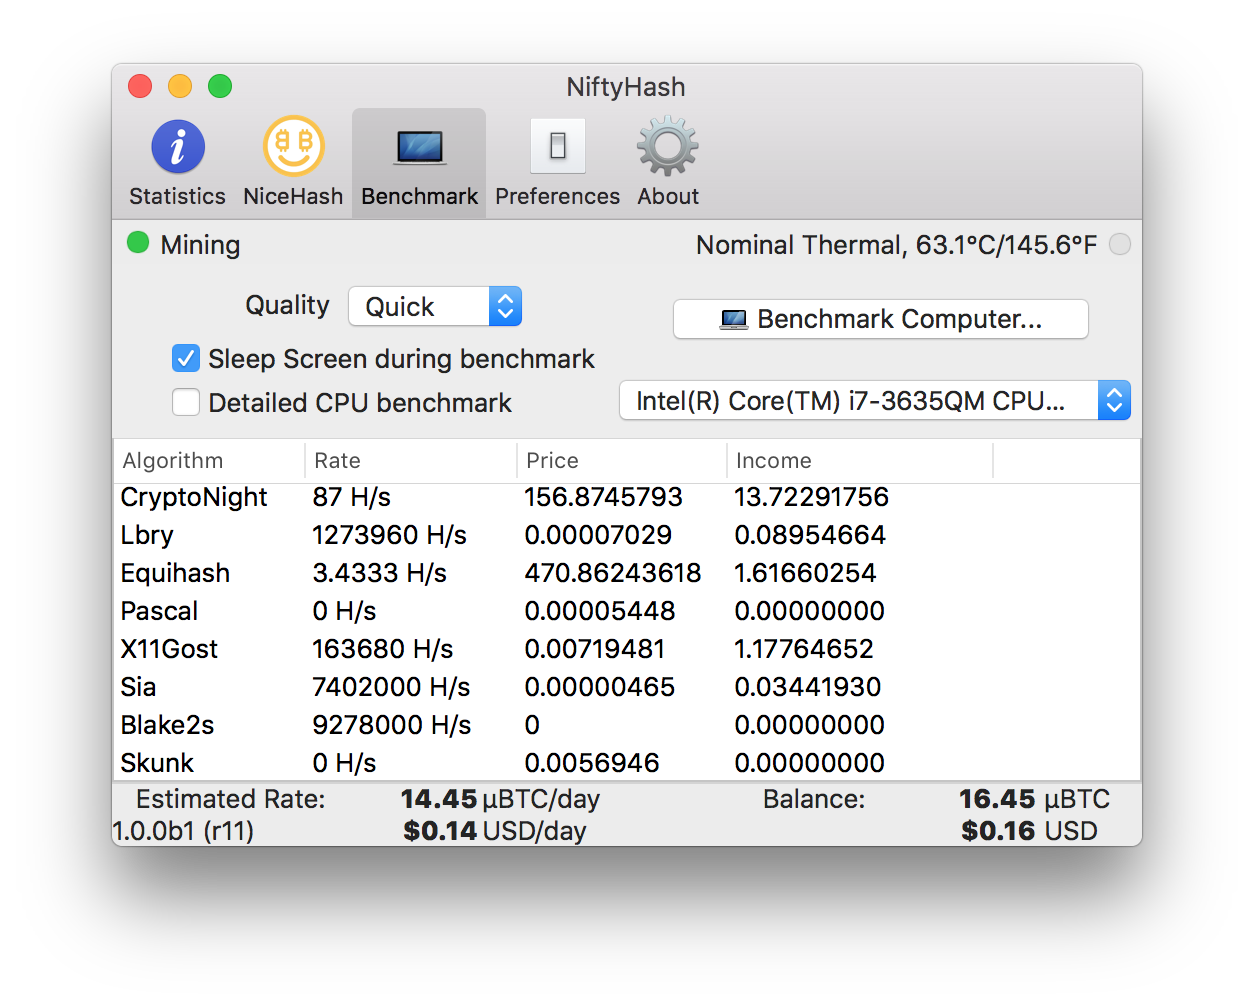Viewport: 1254px width, 1006px height.
Task: Select the Equihash algorithm row
Action: pos(627,573)
